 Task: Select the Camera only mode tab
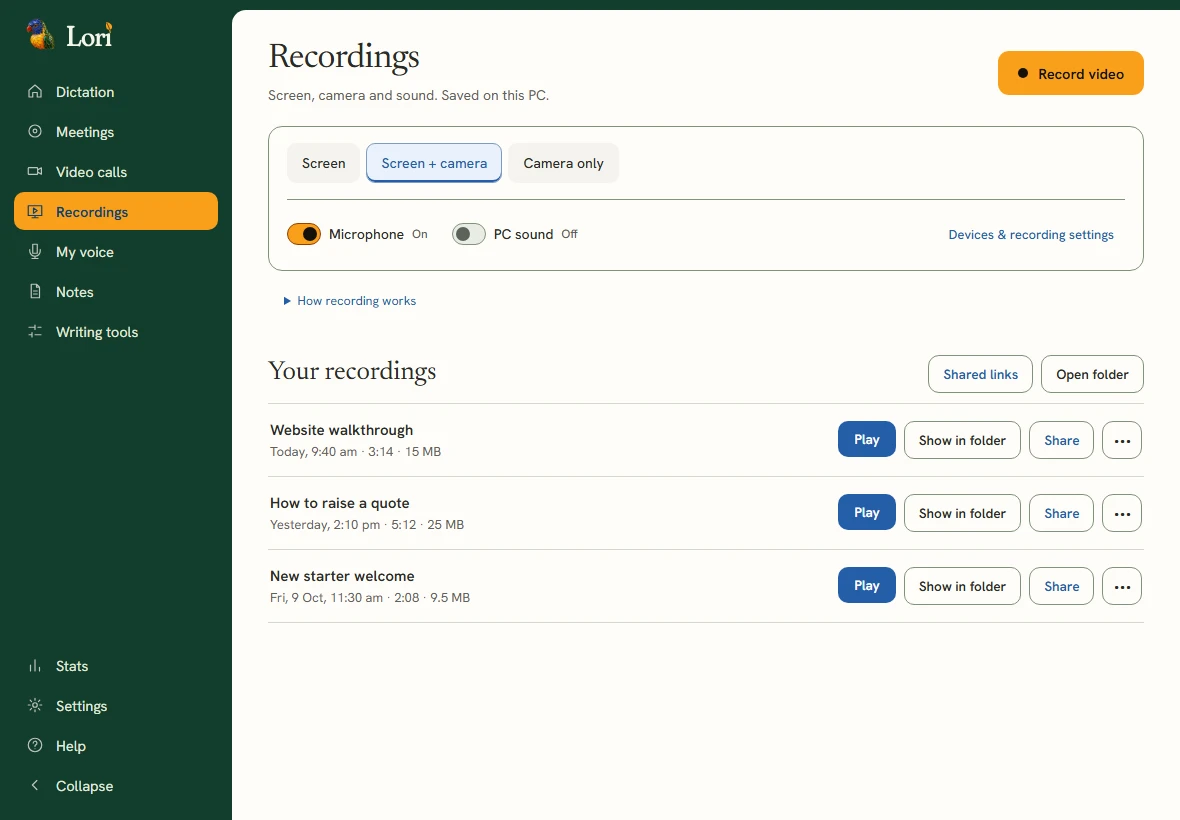tap(564, 163)
